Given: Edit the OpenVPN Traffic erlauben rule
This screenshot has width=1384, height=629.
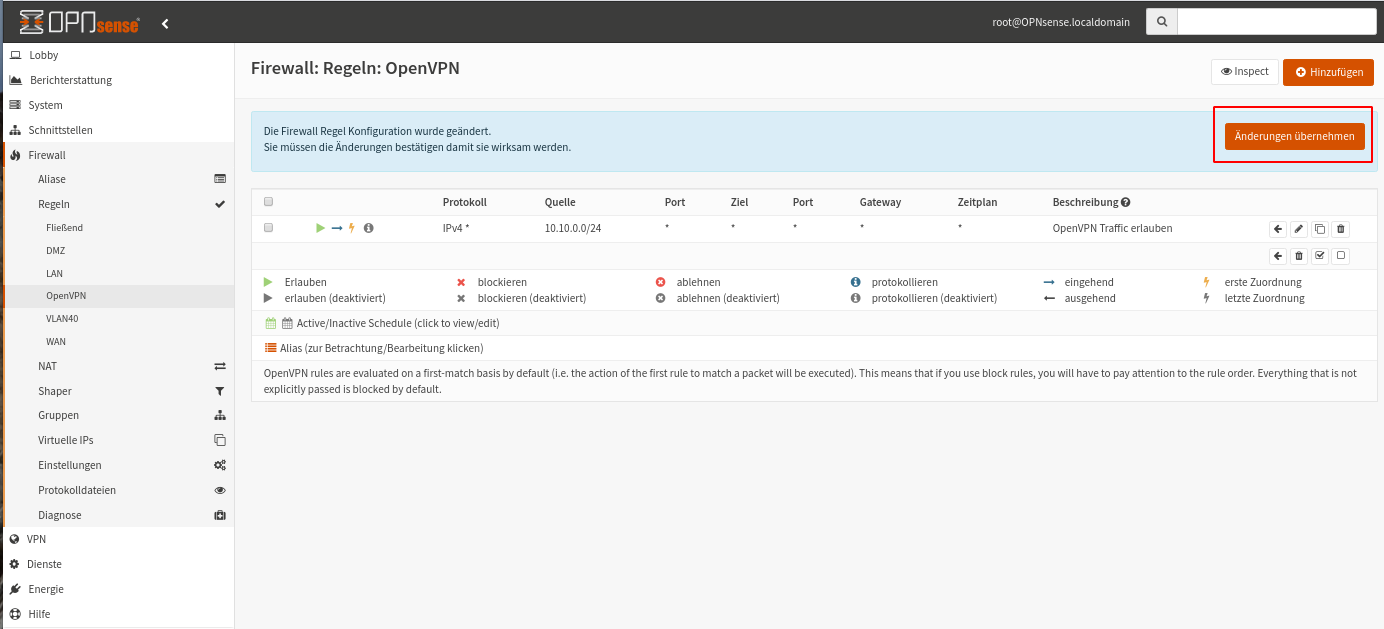Looking at the screenshot, I should [x=1299, y=229].
